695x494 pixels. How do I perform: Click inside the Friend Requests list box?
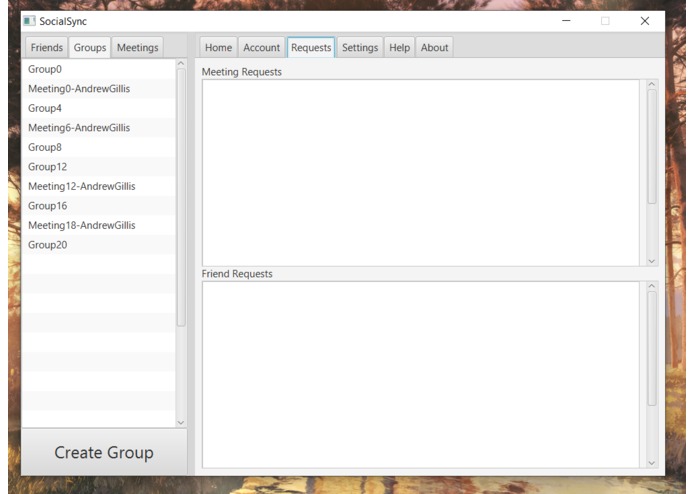[x=421, y=375]
